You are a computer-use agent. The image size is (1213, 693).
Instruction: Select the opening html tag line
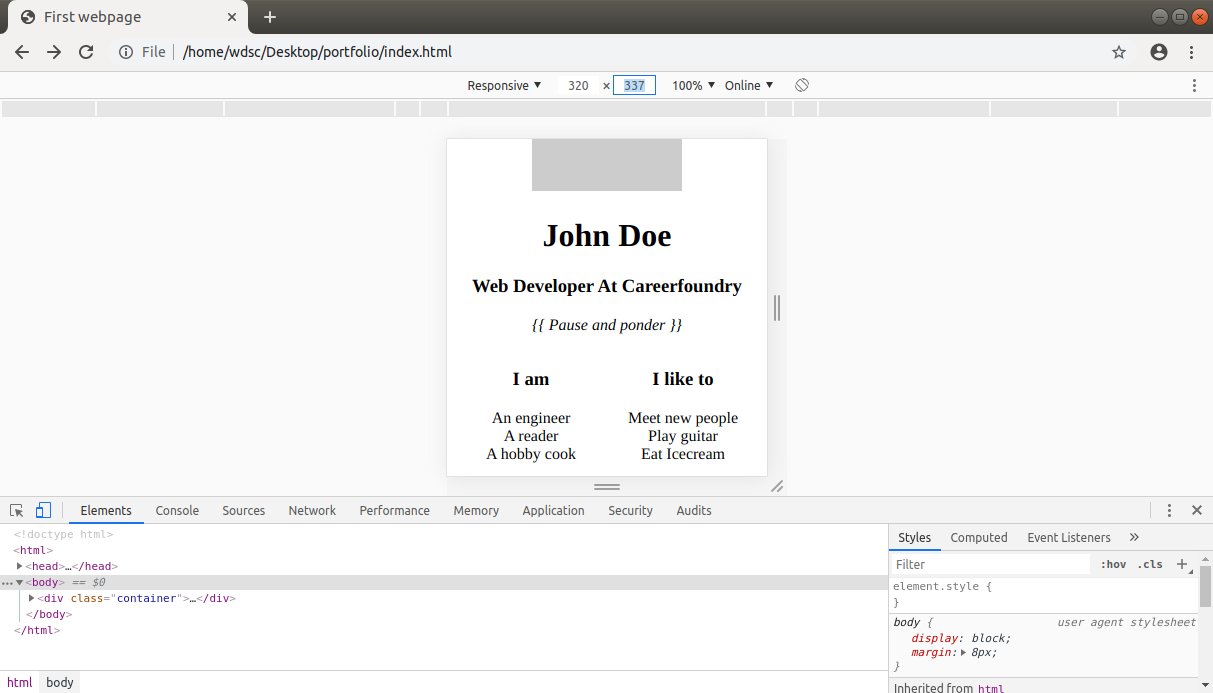[33, 550]
